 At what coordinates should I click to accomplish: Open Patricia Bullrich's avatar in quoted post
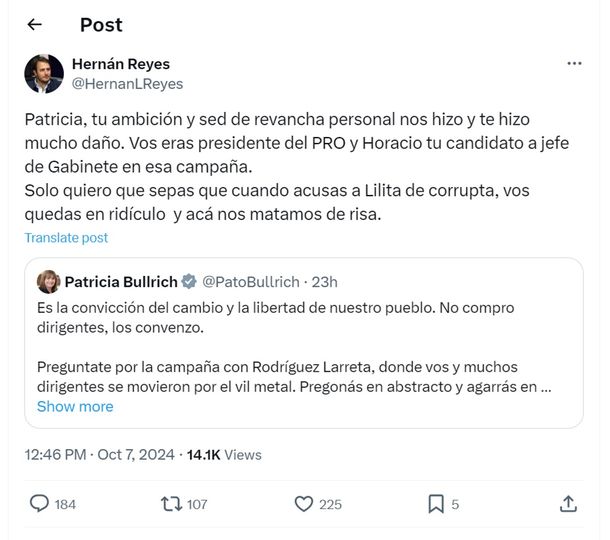point(48,282)
